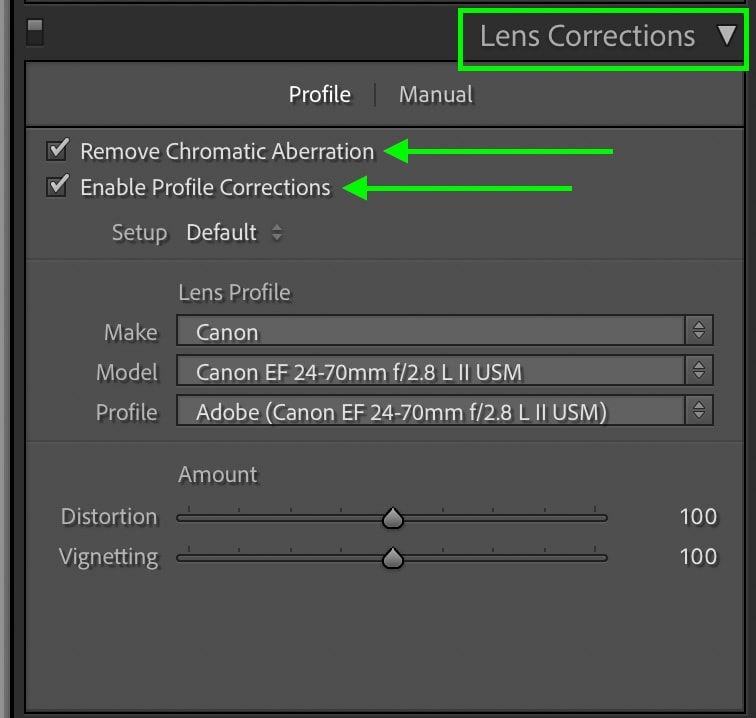Click the Model field stepper arrows
The width and height of the screenshot is (756, 718).
[699, 371]
